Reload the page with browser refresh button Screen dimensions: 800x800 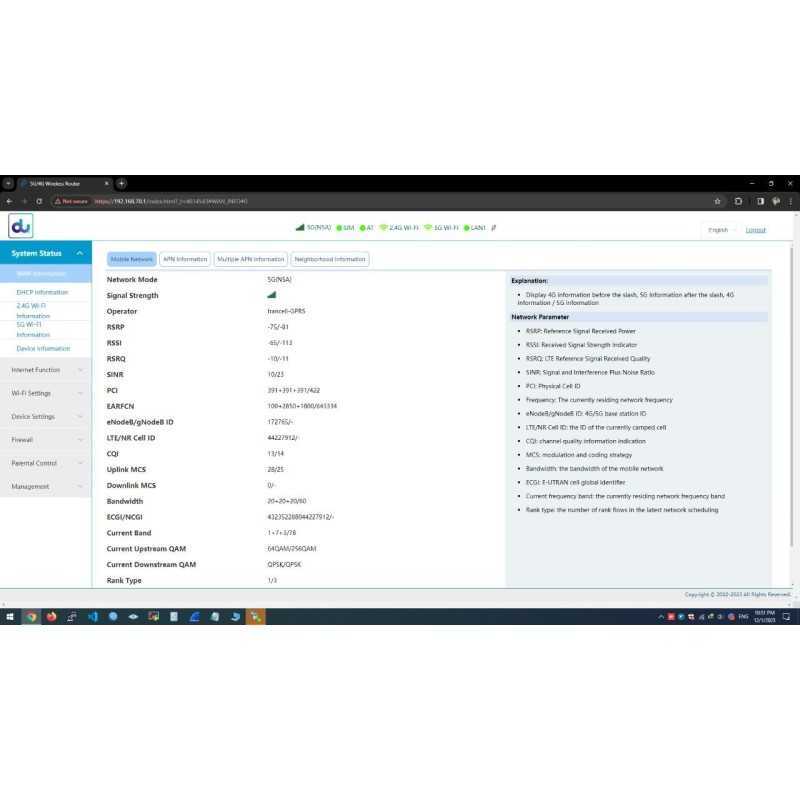coord(39,201)
